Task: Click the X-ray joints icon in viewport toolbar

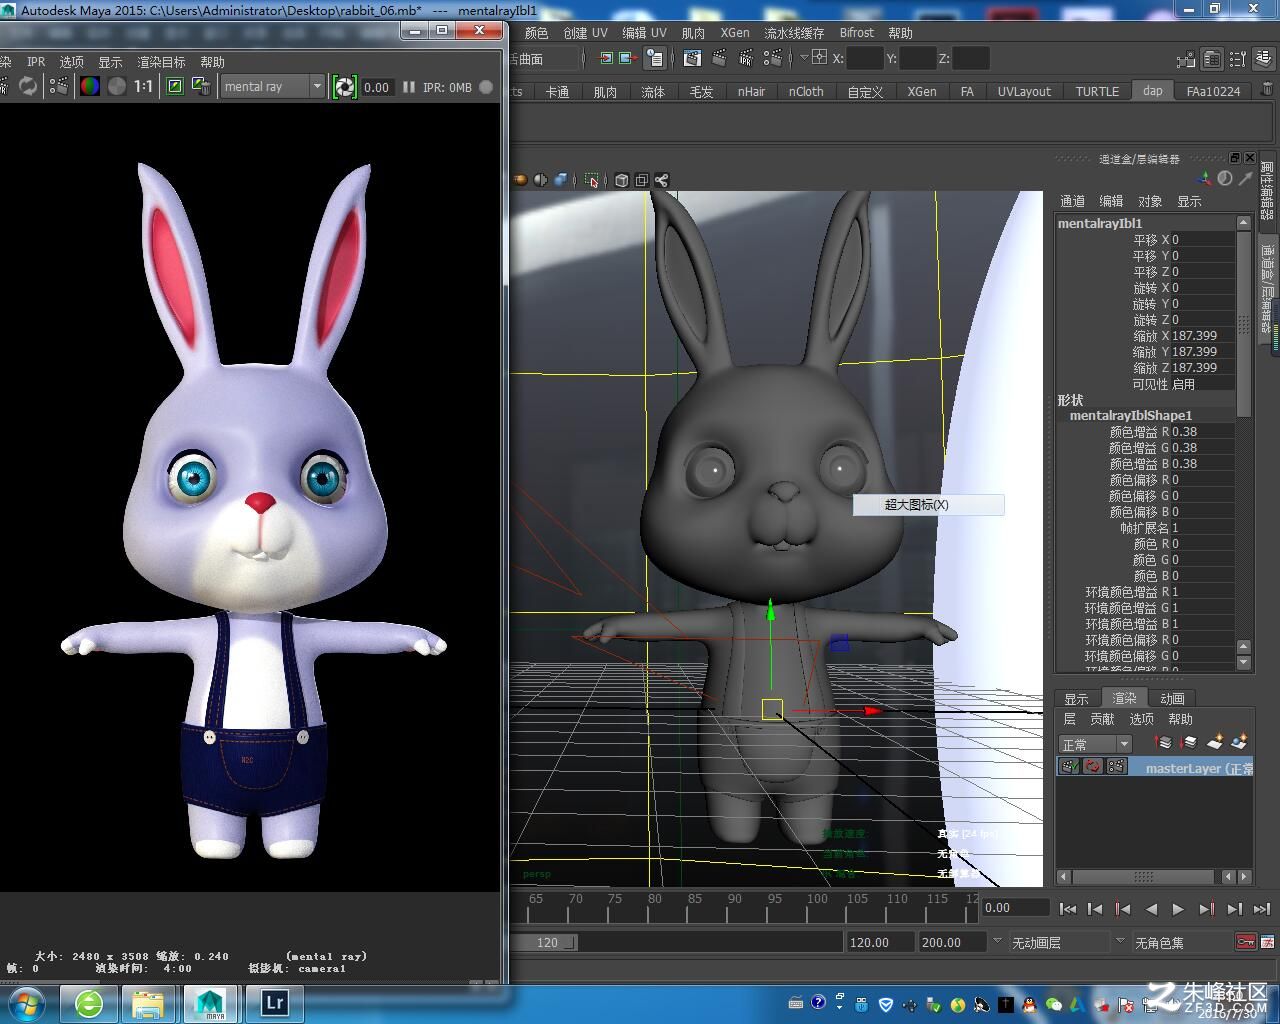Action: tap(661, 180)
